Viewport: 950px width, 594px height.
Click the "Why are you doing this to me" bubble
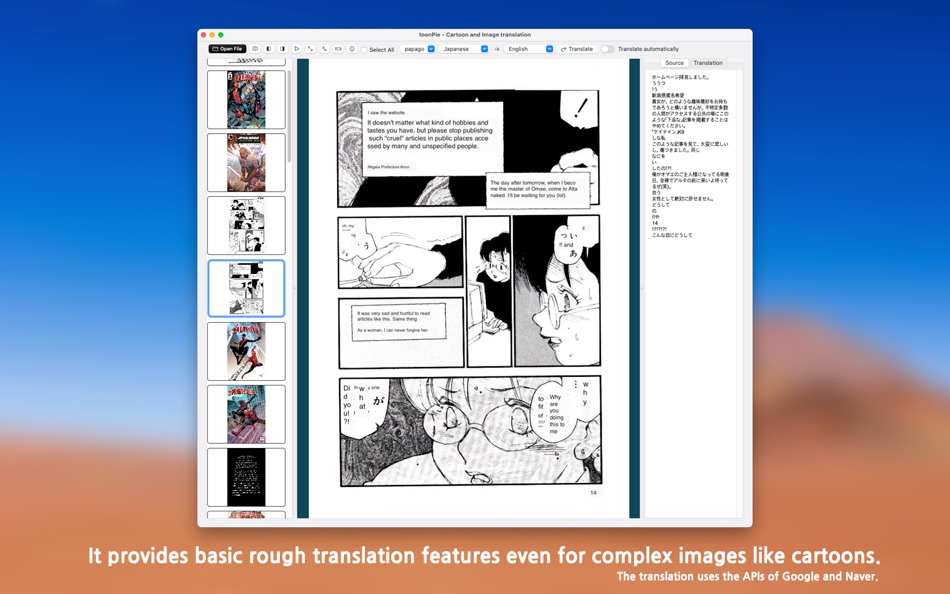(x=556, y=414)
